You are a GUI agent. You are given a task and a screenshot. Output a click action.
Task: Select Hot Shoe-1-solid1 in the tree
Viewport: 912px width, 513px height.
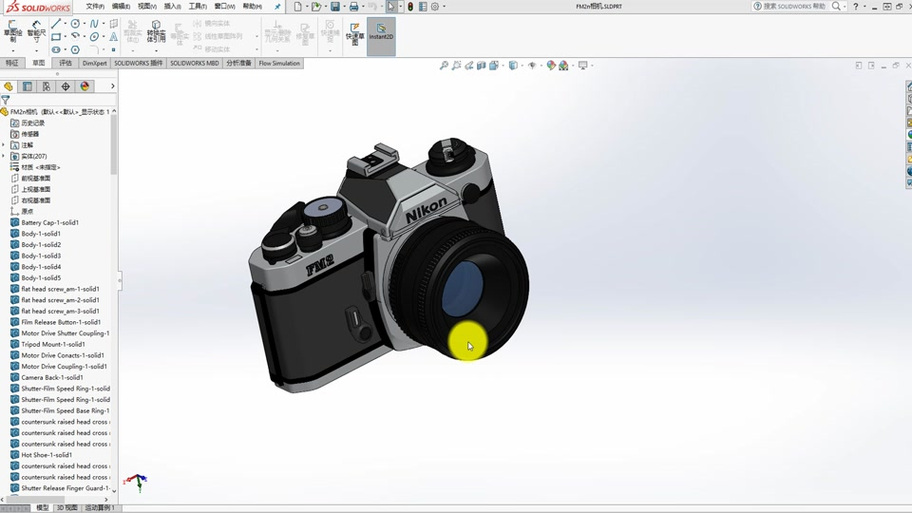click(x=47, y=455)
